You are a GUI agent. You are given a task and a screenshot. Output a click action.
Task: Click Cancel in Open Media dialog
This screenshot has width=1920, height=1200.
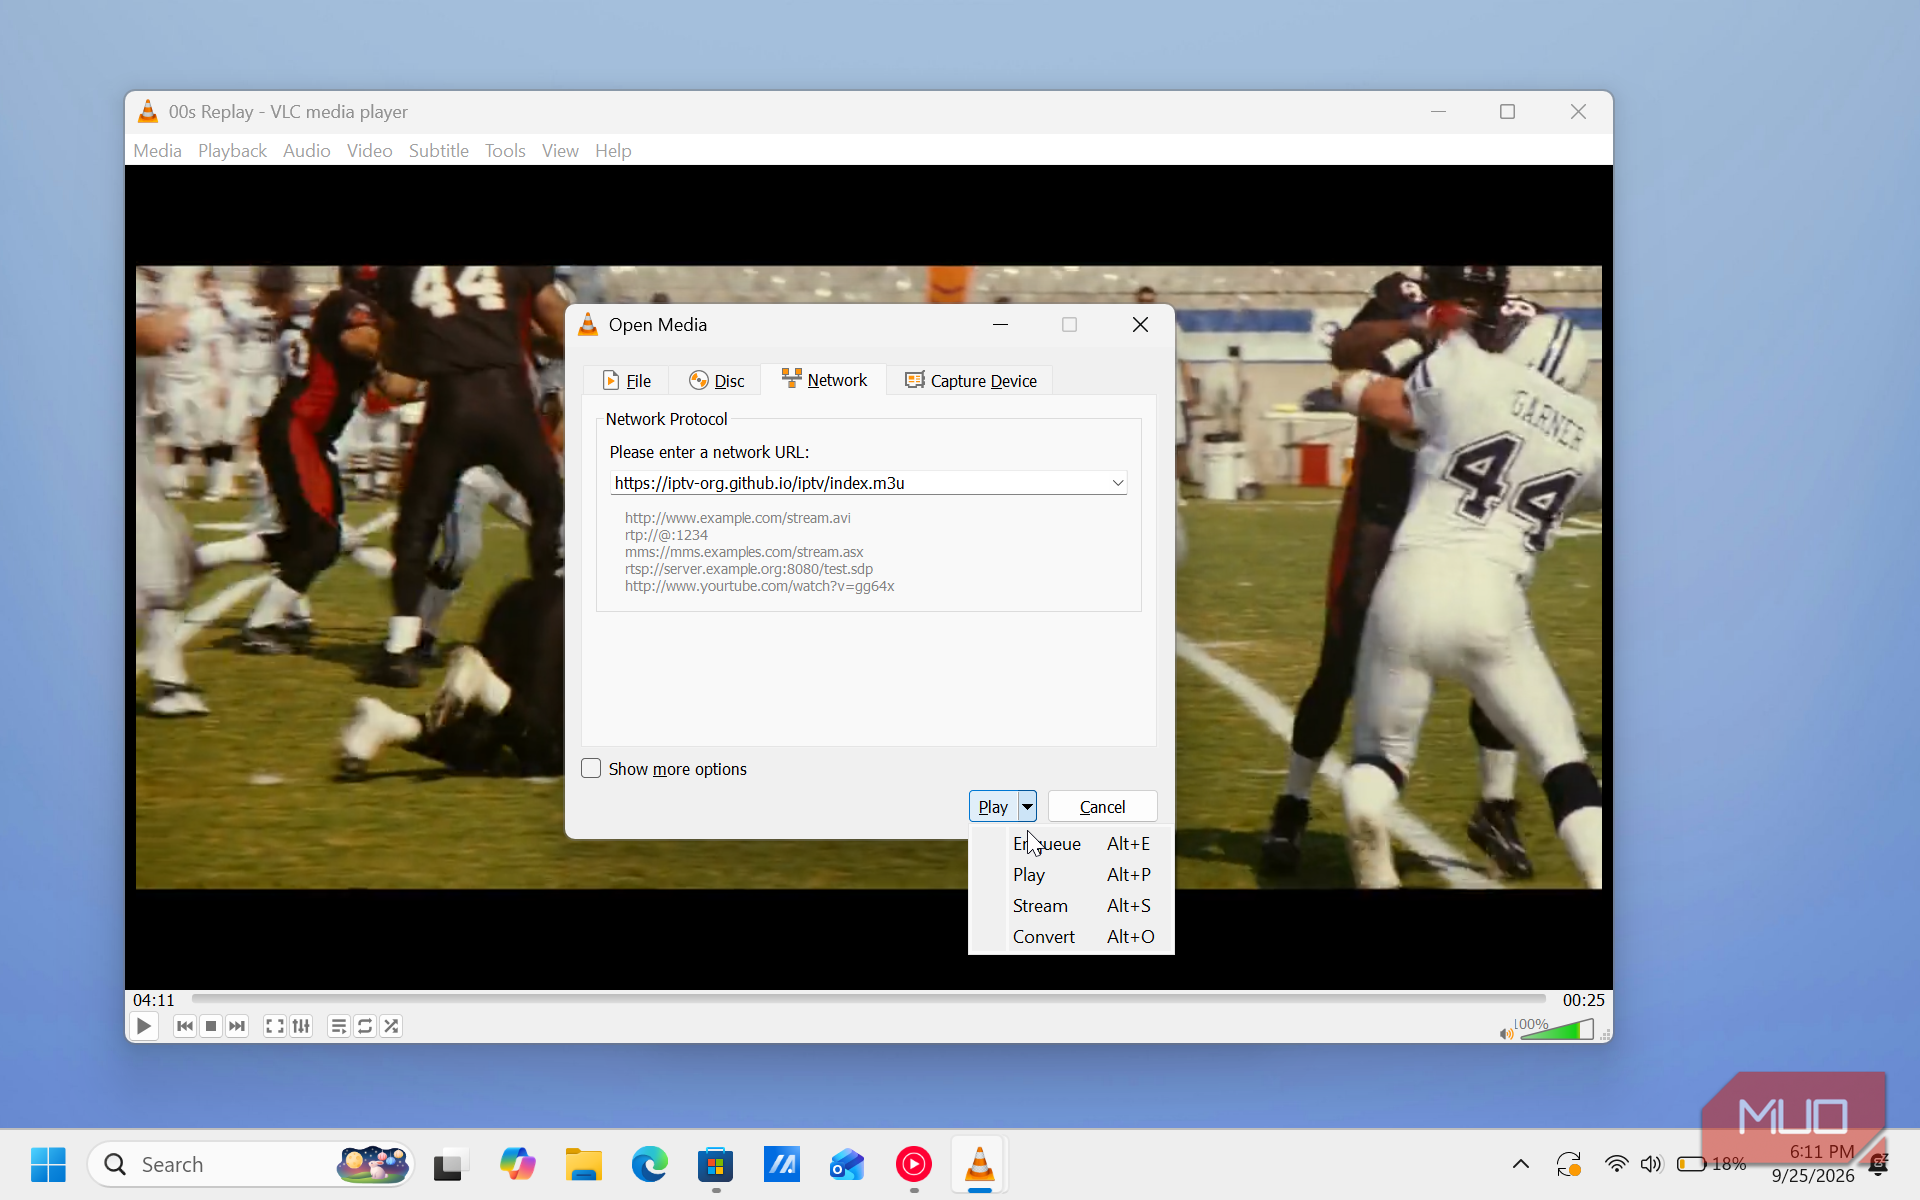click(x=1102, y=807)
